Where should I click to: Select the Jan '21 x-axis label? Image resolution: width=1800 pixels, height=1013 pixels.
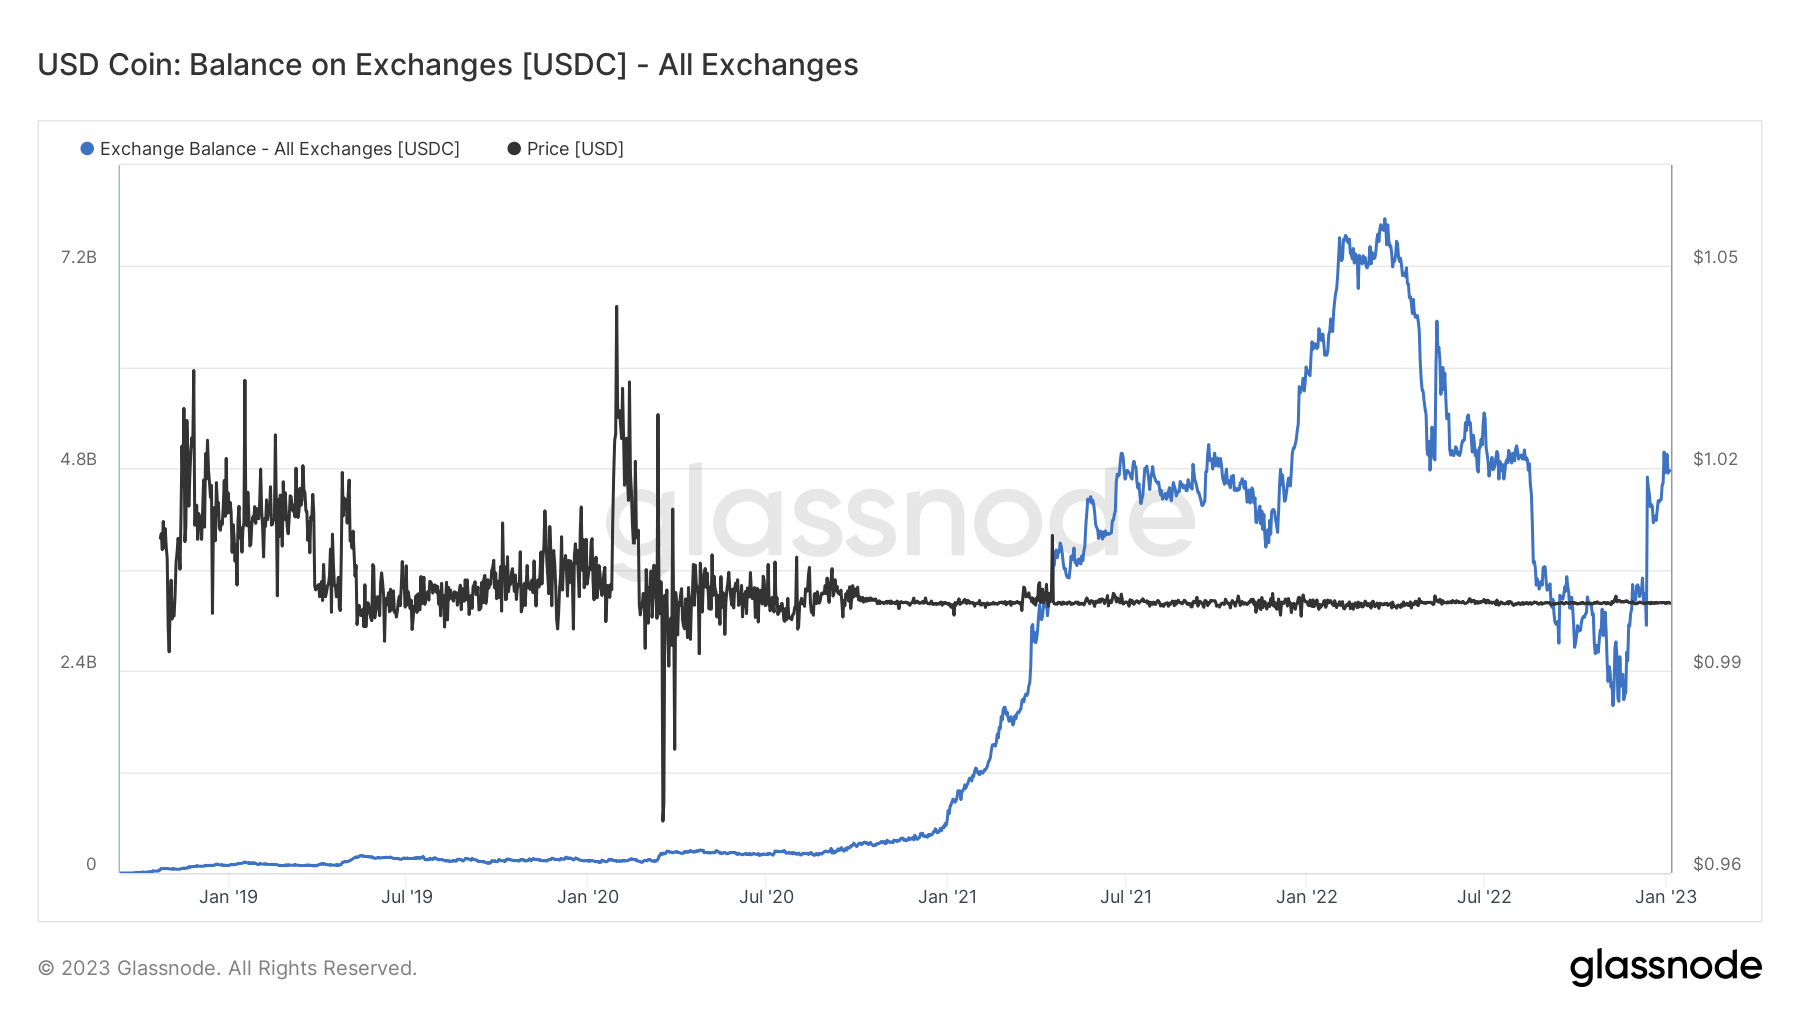tap(947, 897)
